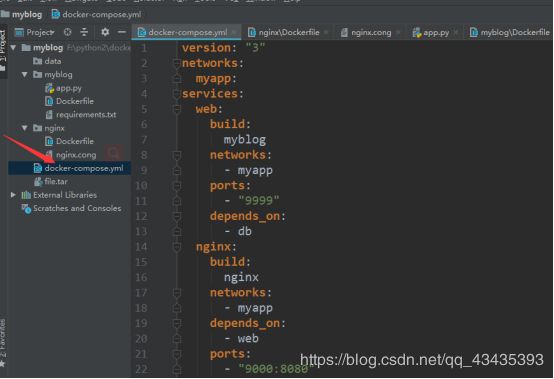Screen dimensions: 554x379
Task: Switch to the docker-compose.yml editor tab
Action: point(187,32)
